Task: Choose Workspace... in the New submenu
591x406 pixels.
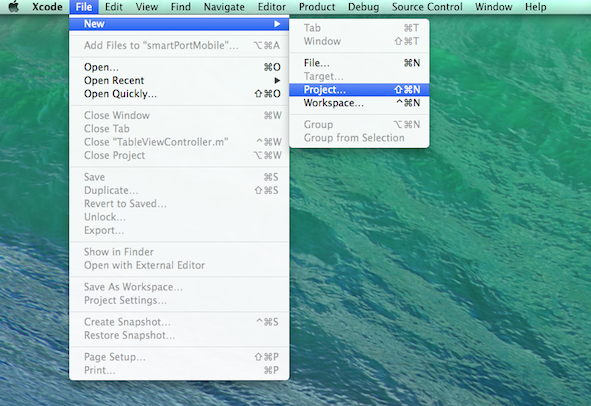Action: 359,103
